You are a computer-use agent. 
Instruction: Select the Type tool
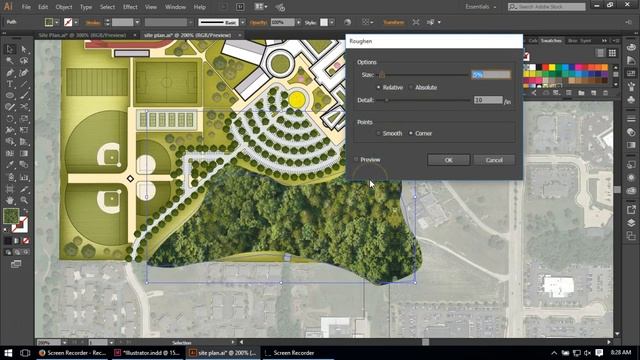tap(10, 84)
